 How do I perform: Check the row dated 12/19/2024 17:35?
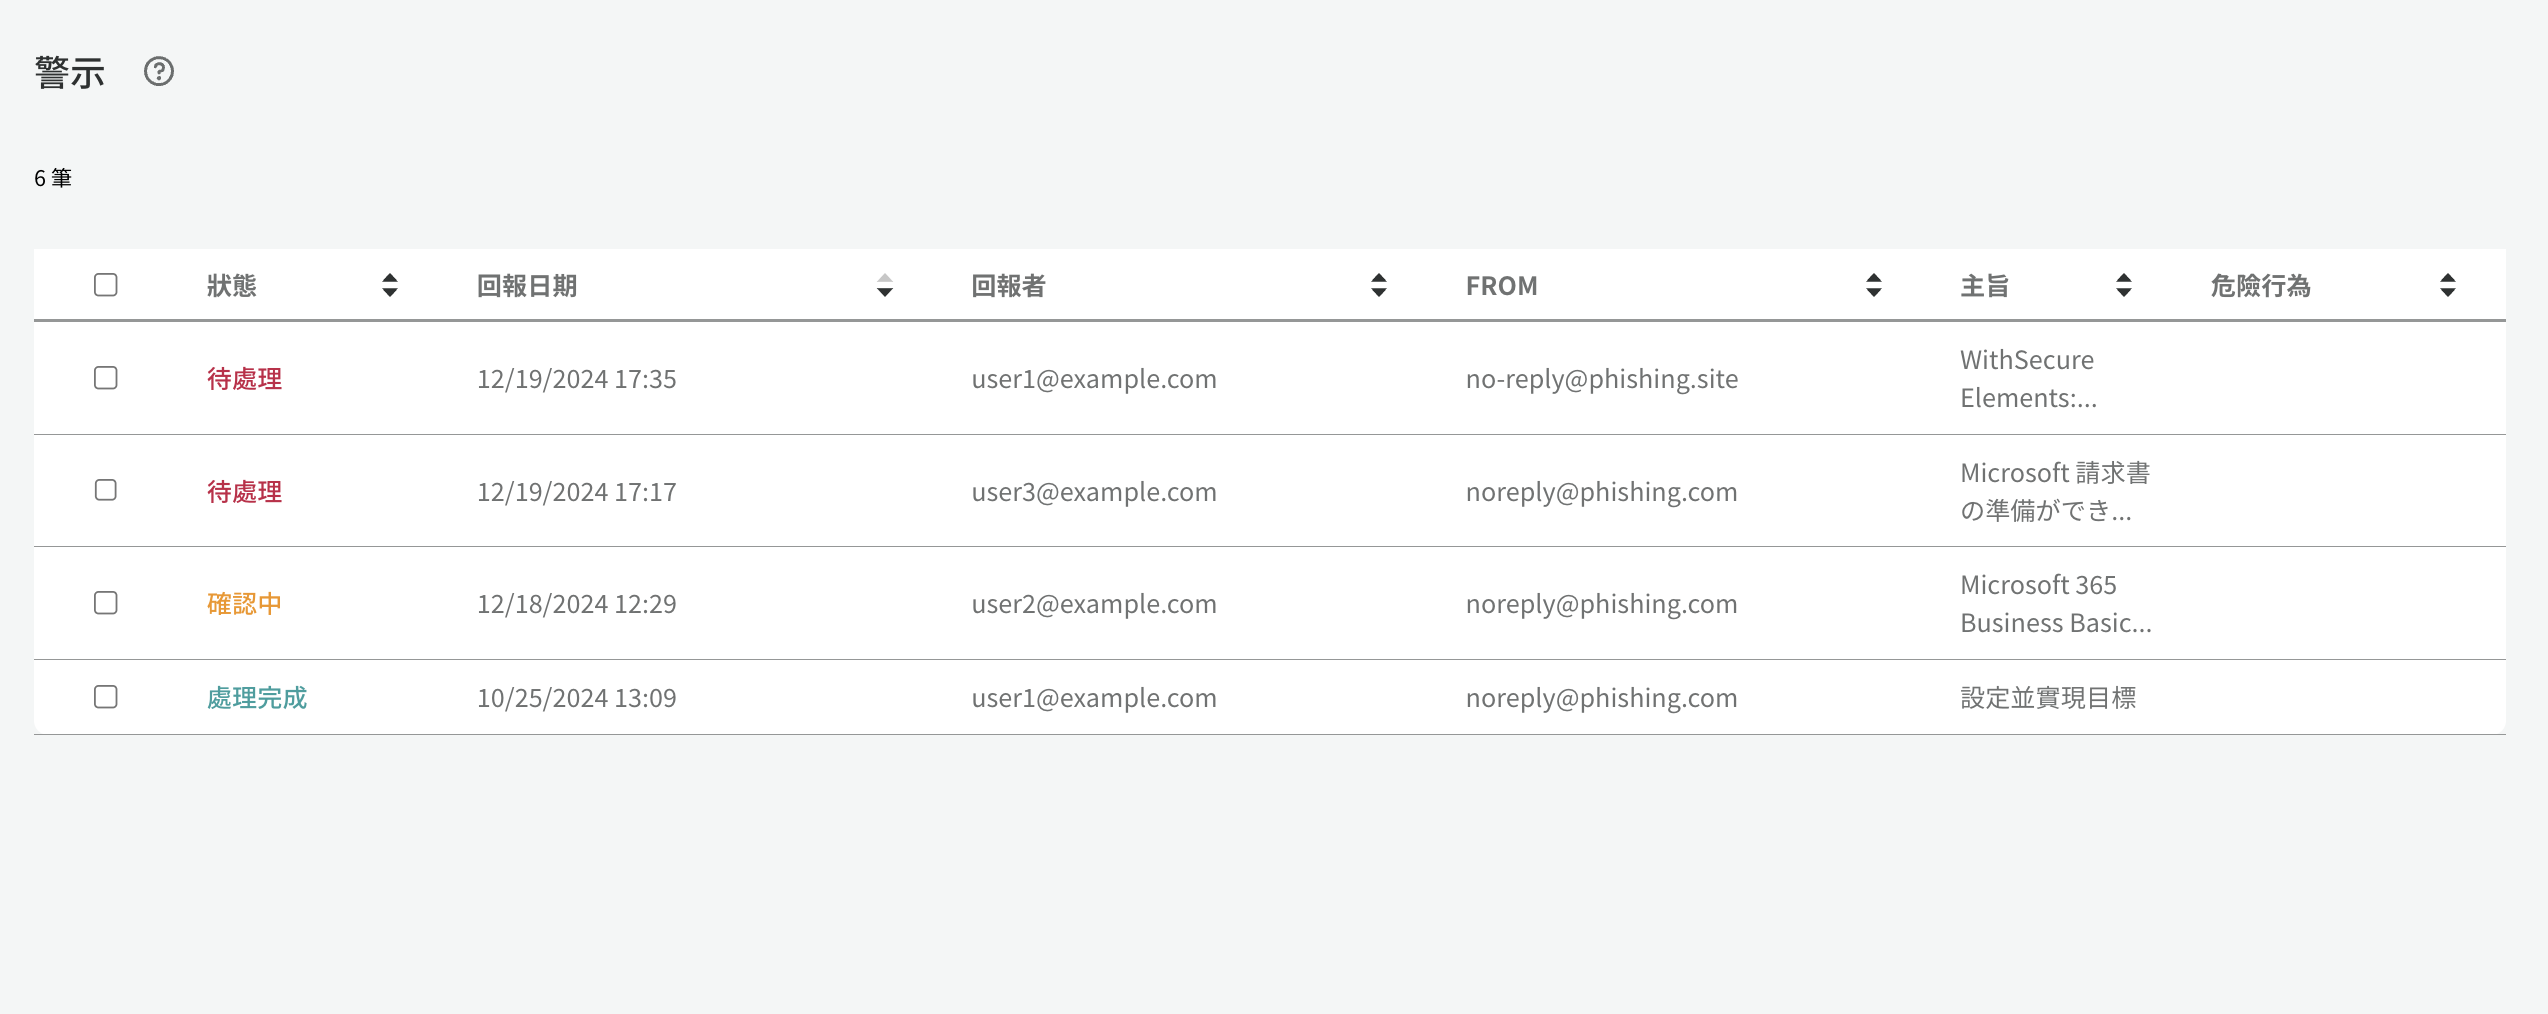point(106,378)
